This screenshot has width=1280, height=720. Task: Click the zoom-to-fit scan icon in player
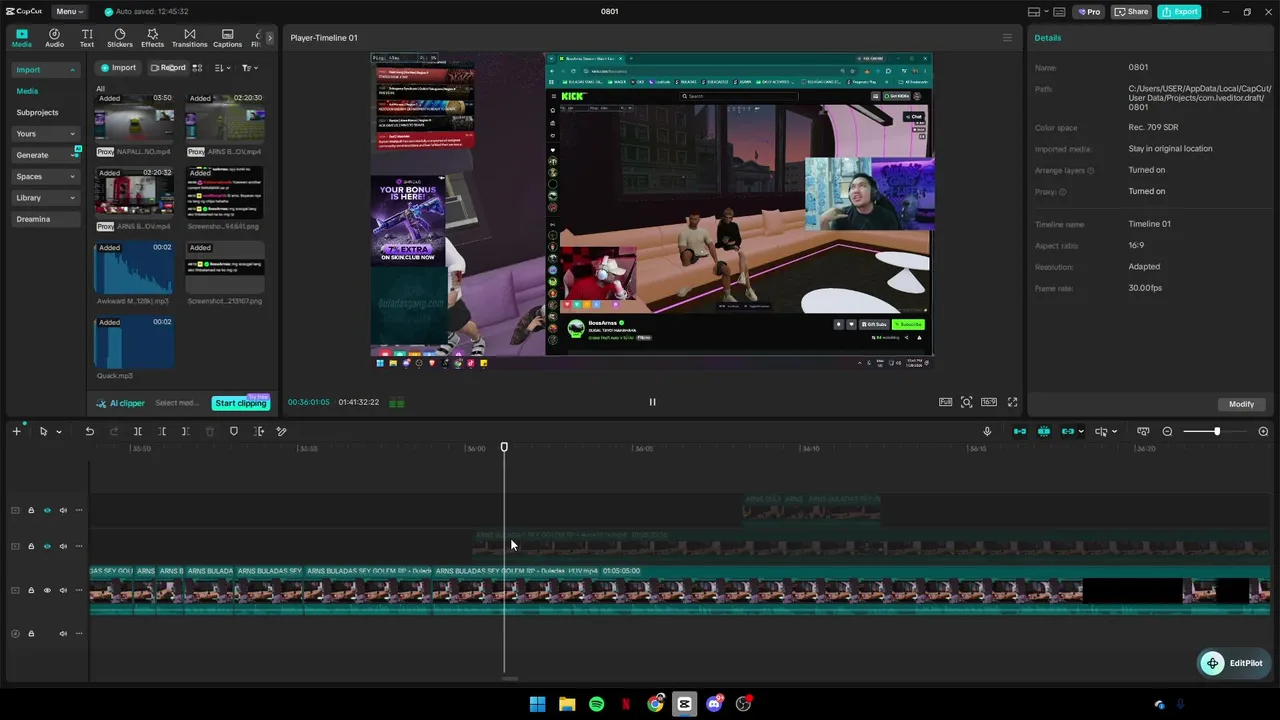(967, 402)
